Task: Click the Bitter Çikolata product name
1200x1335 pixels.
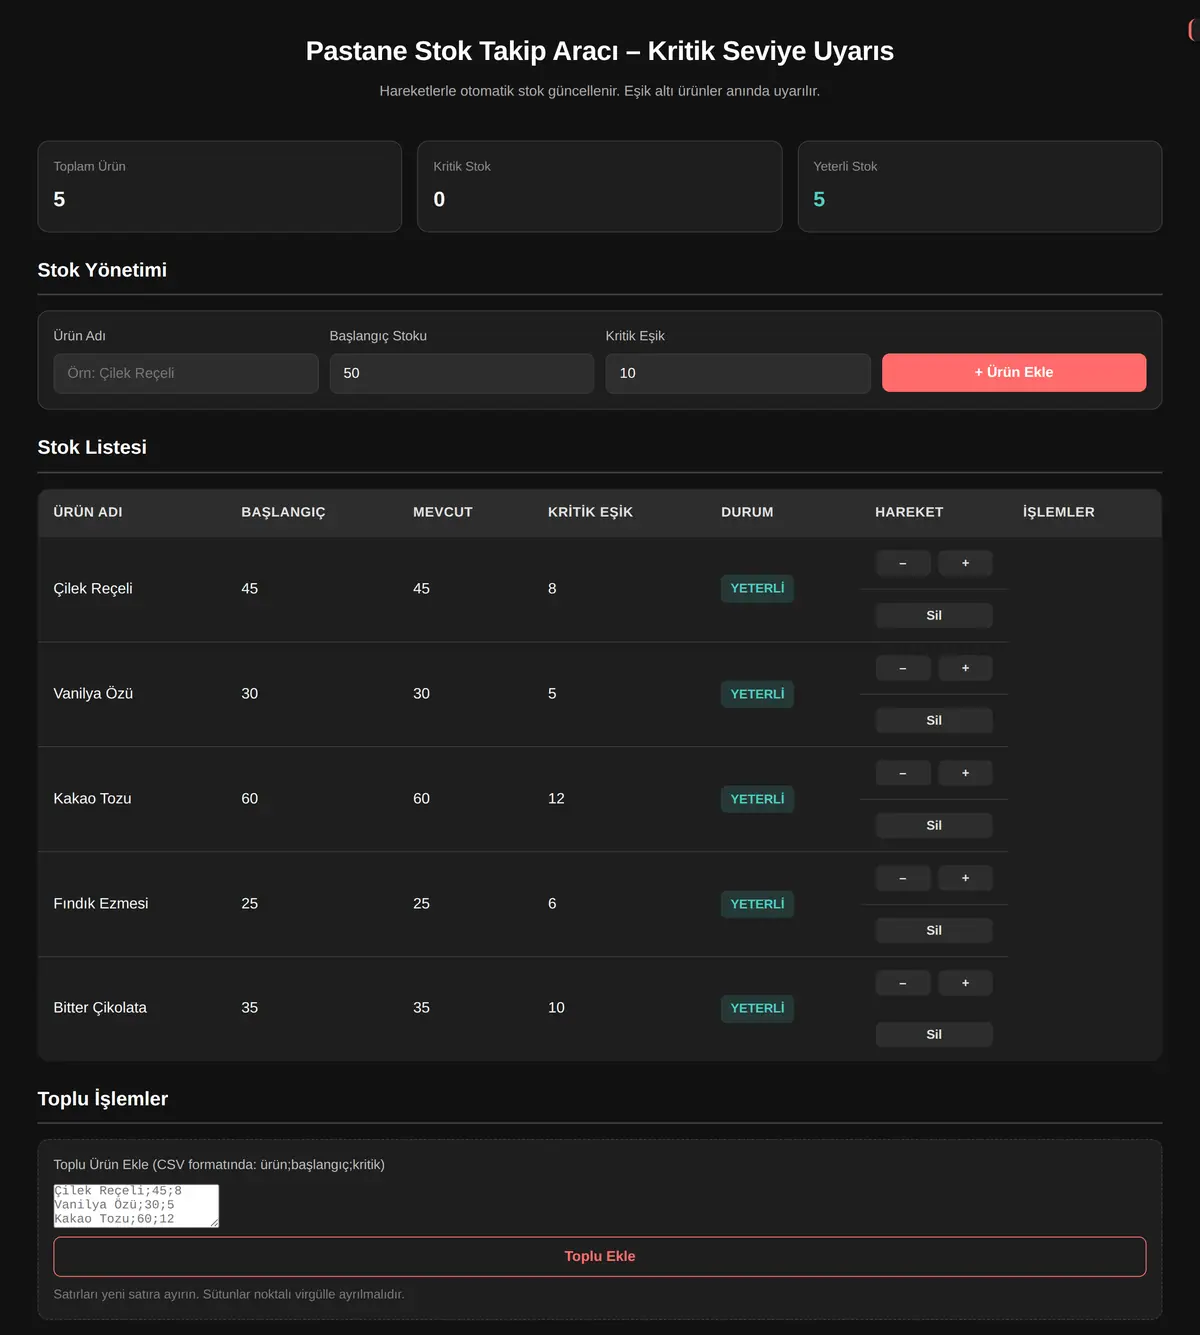Action: (x=100, y=1008)
